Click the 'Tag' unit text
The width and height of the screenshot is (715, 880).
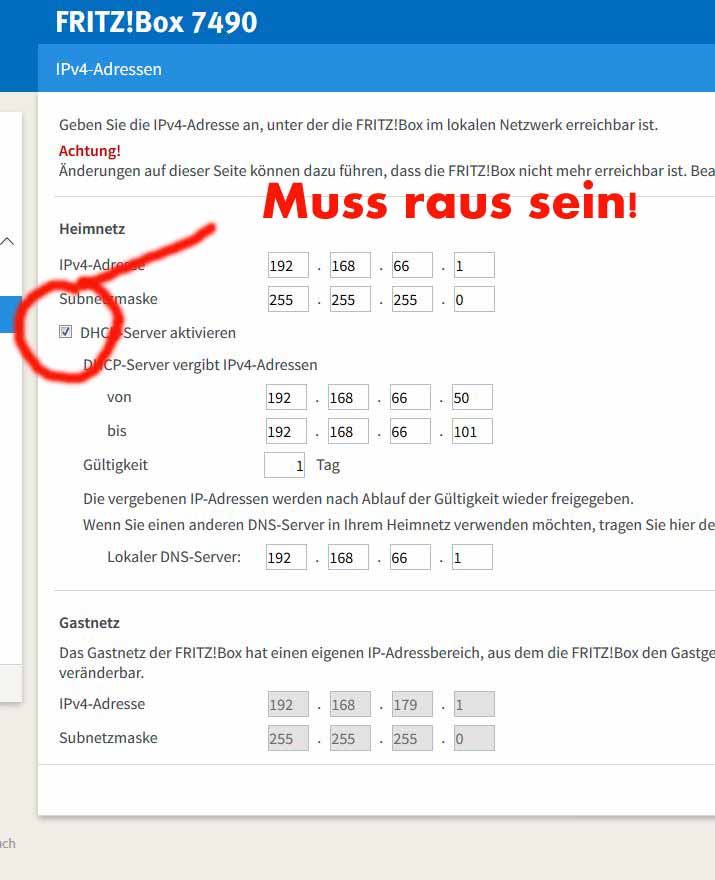(328, 465)
